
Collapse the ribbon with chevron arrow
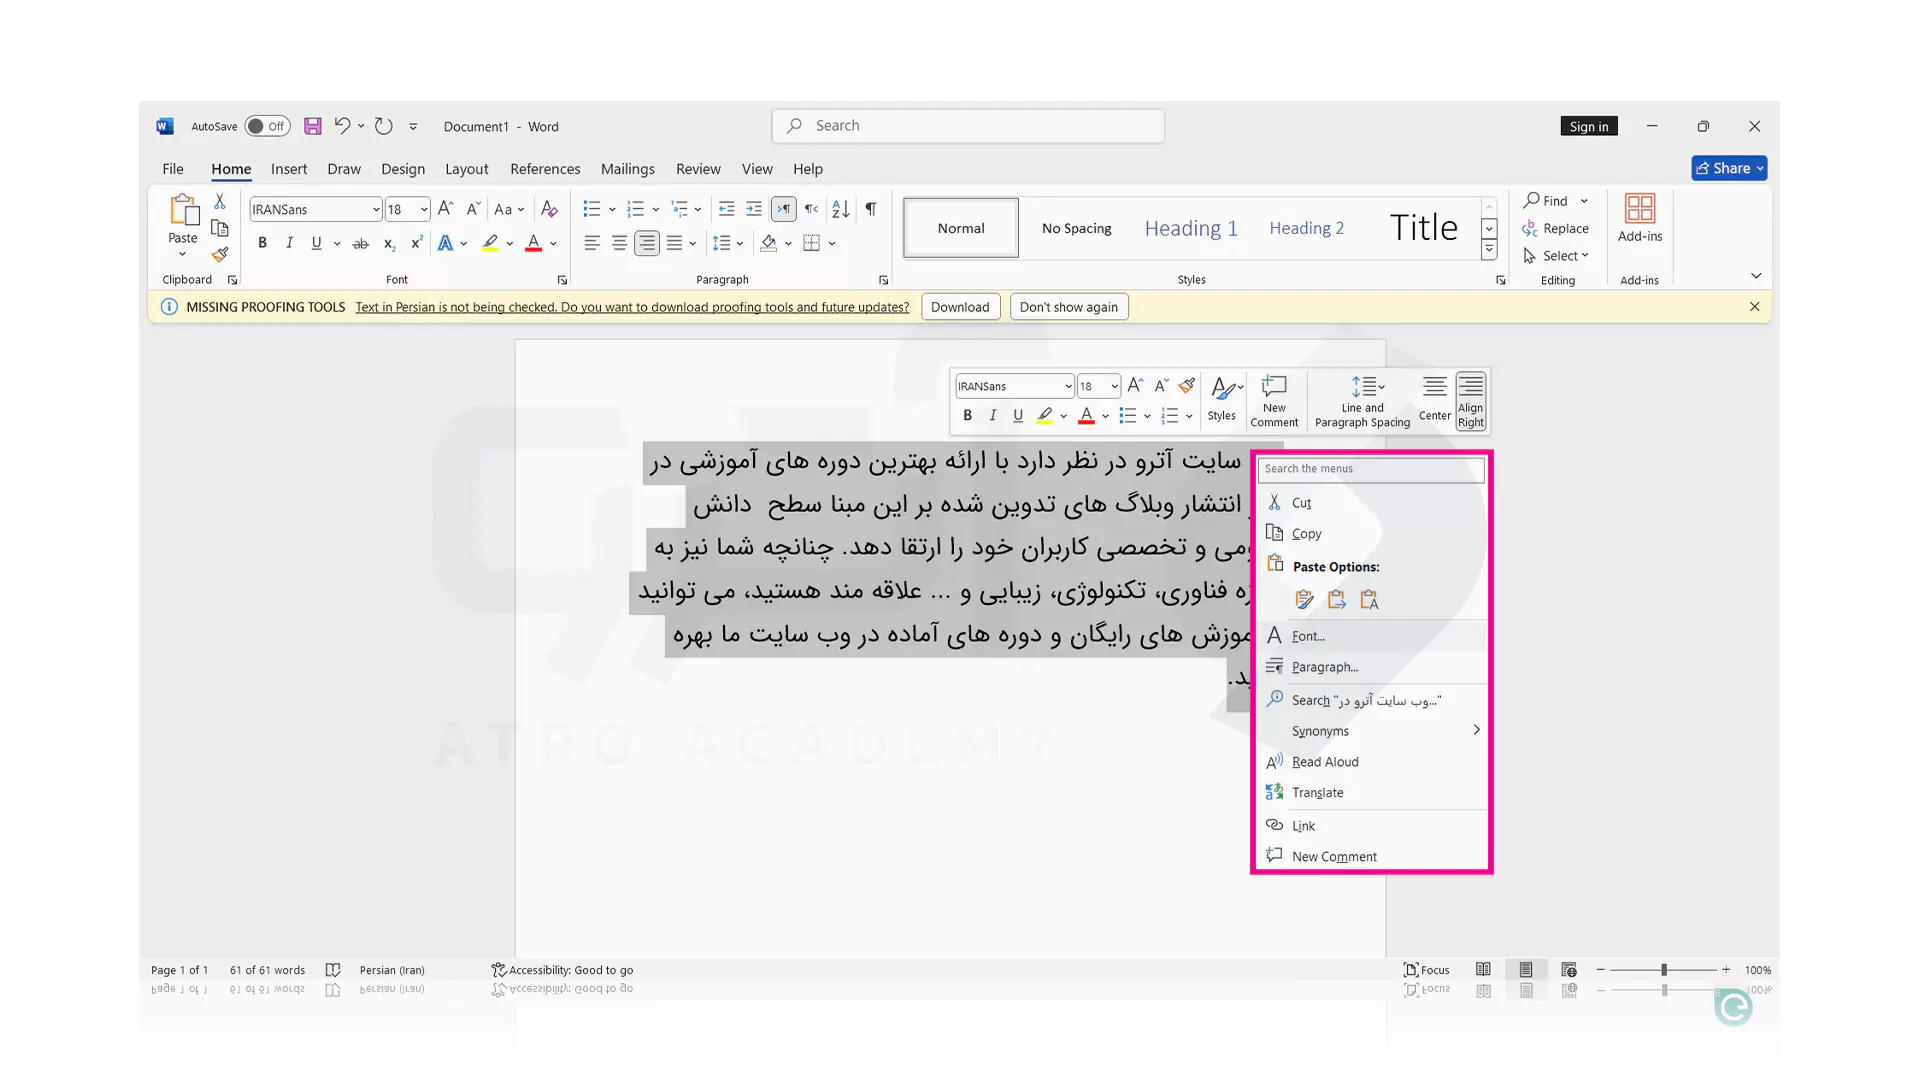1756,276
